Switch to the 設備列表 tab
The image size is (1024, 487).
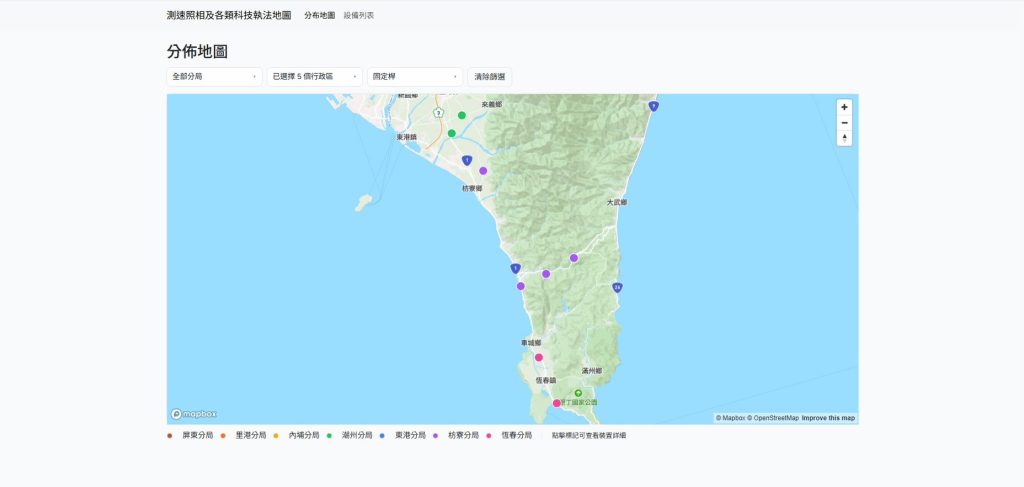click(358, 16)
